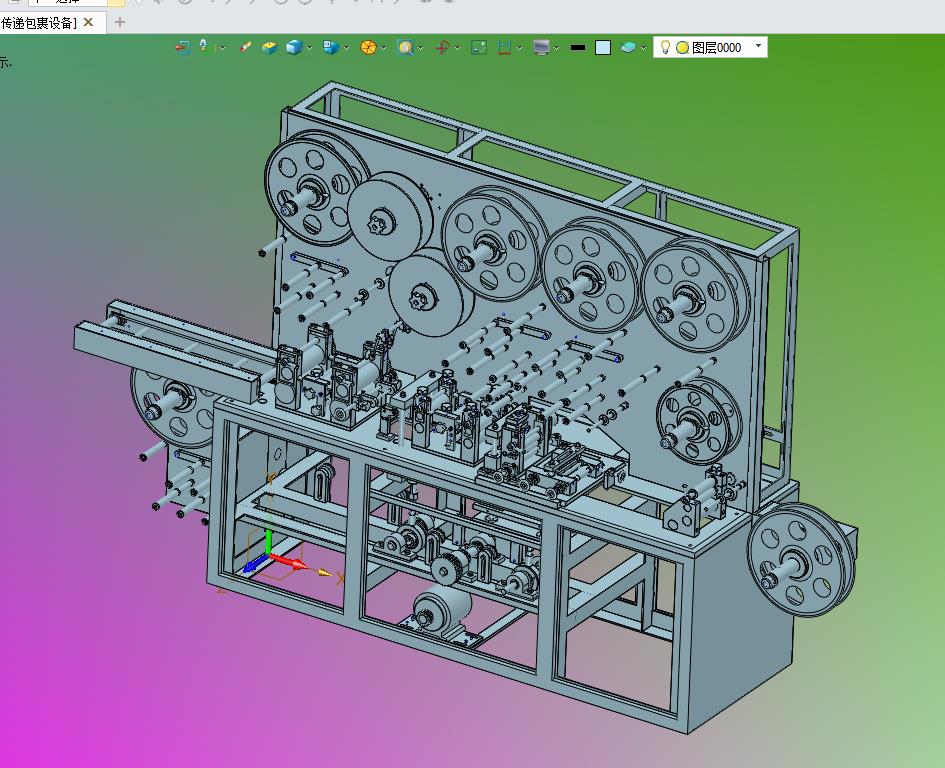Expand the red crosshair icon dropdown arrow
945x768 pixels.
click(457, 48)
